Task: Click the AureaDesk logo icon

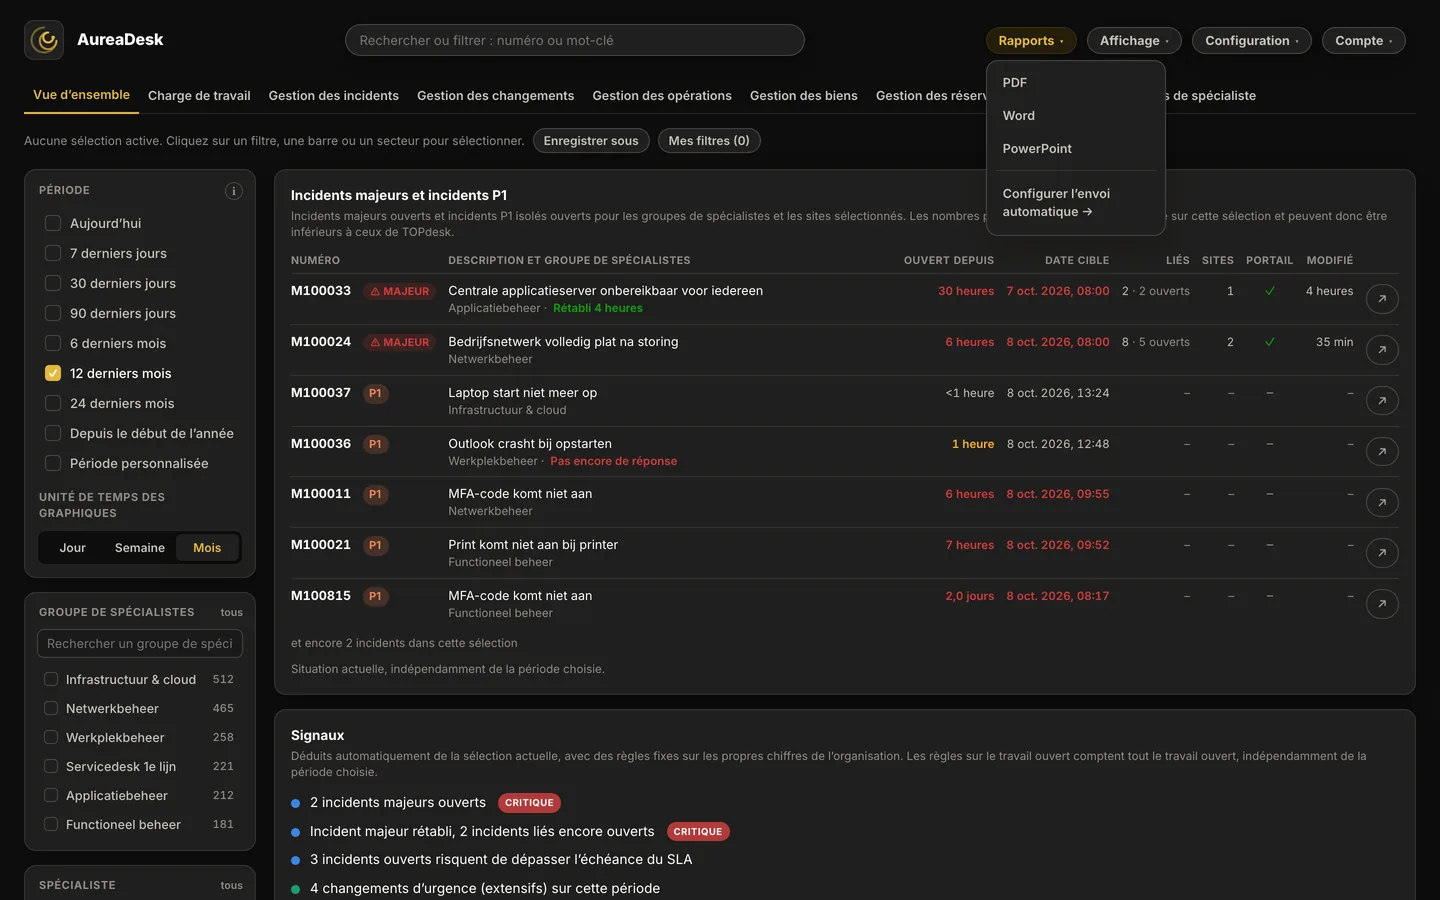Action: pyautogui.click(x=44, y=40)
